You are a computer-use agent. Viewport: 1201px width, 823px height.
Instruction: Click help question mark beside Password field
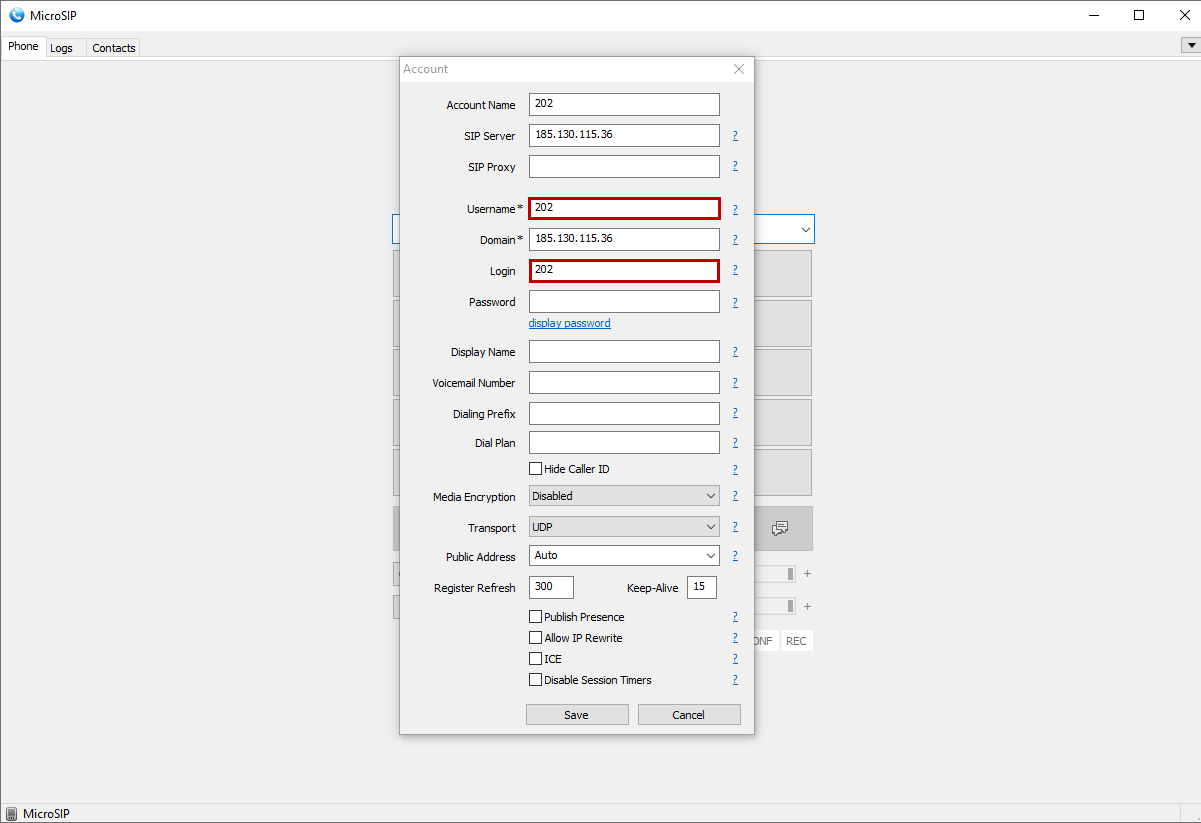735,302
